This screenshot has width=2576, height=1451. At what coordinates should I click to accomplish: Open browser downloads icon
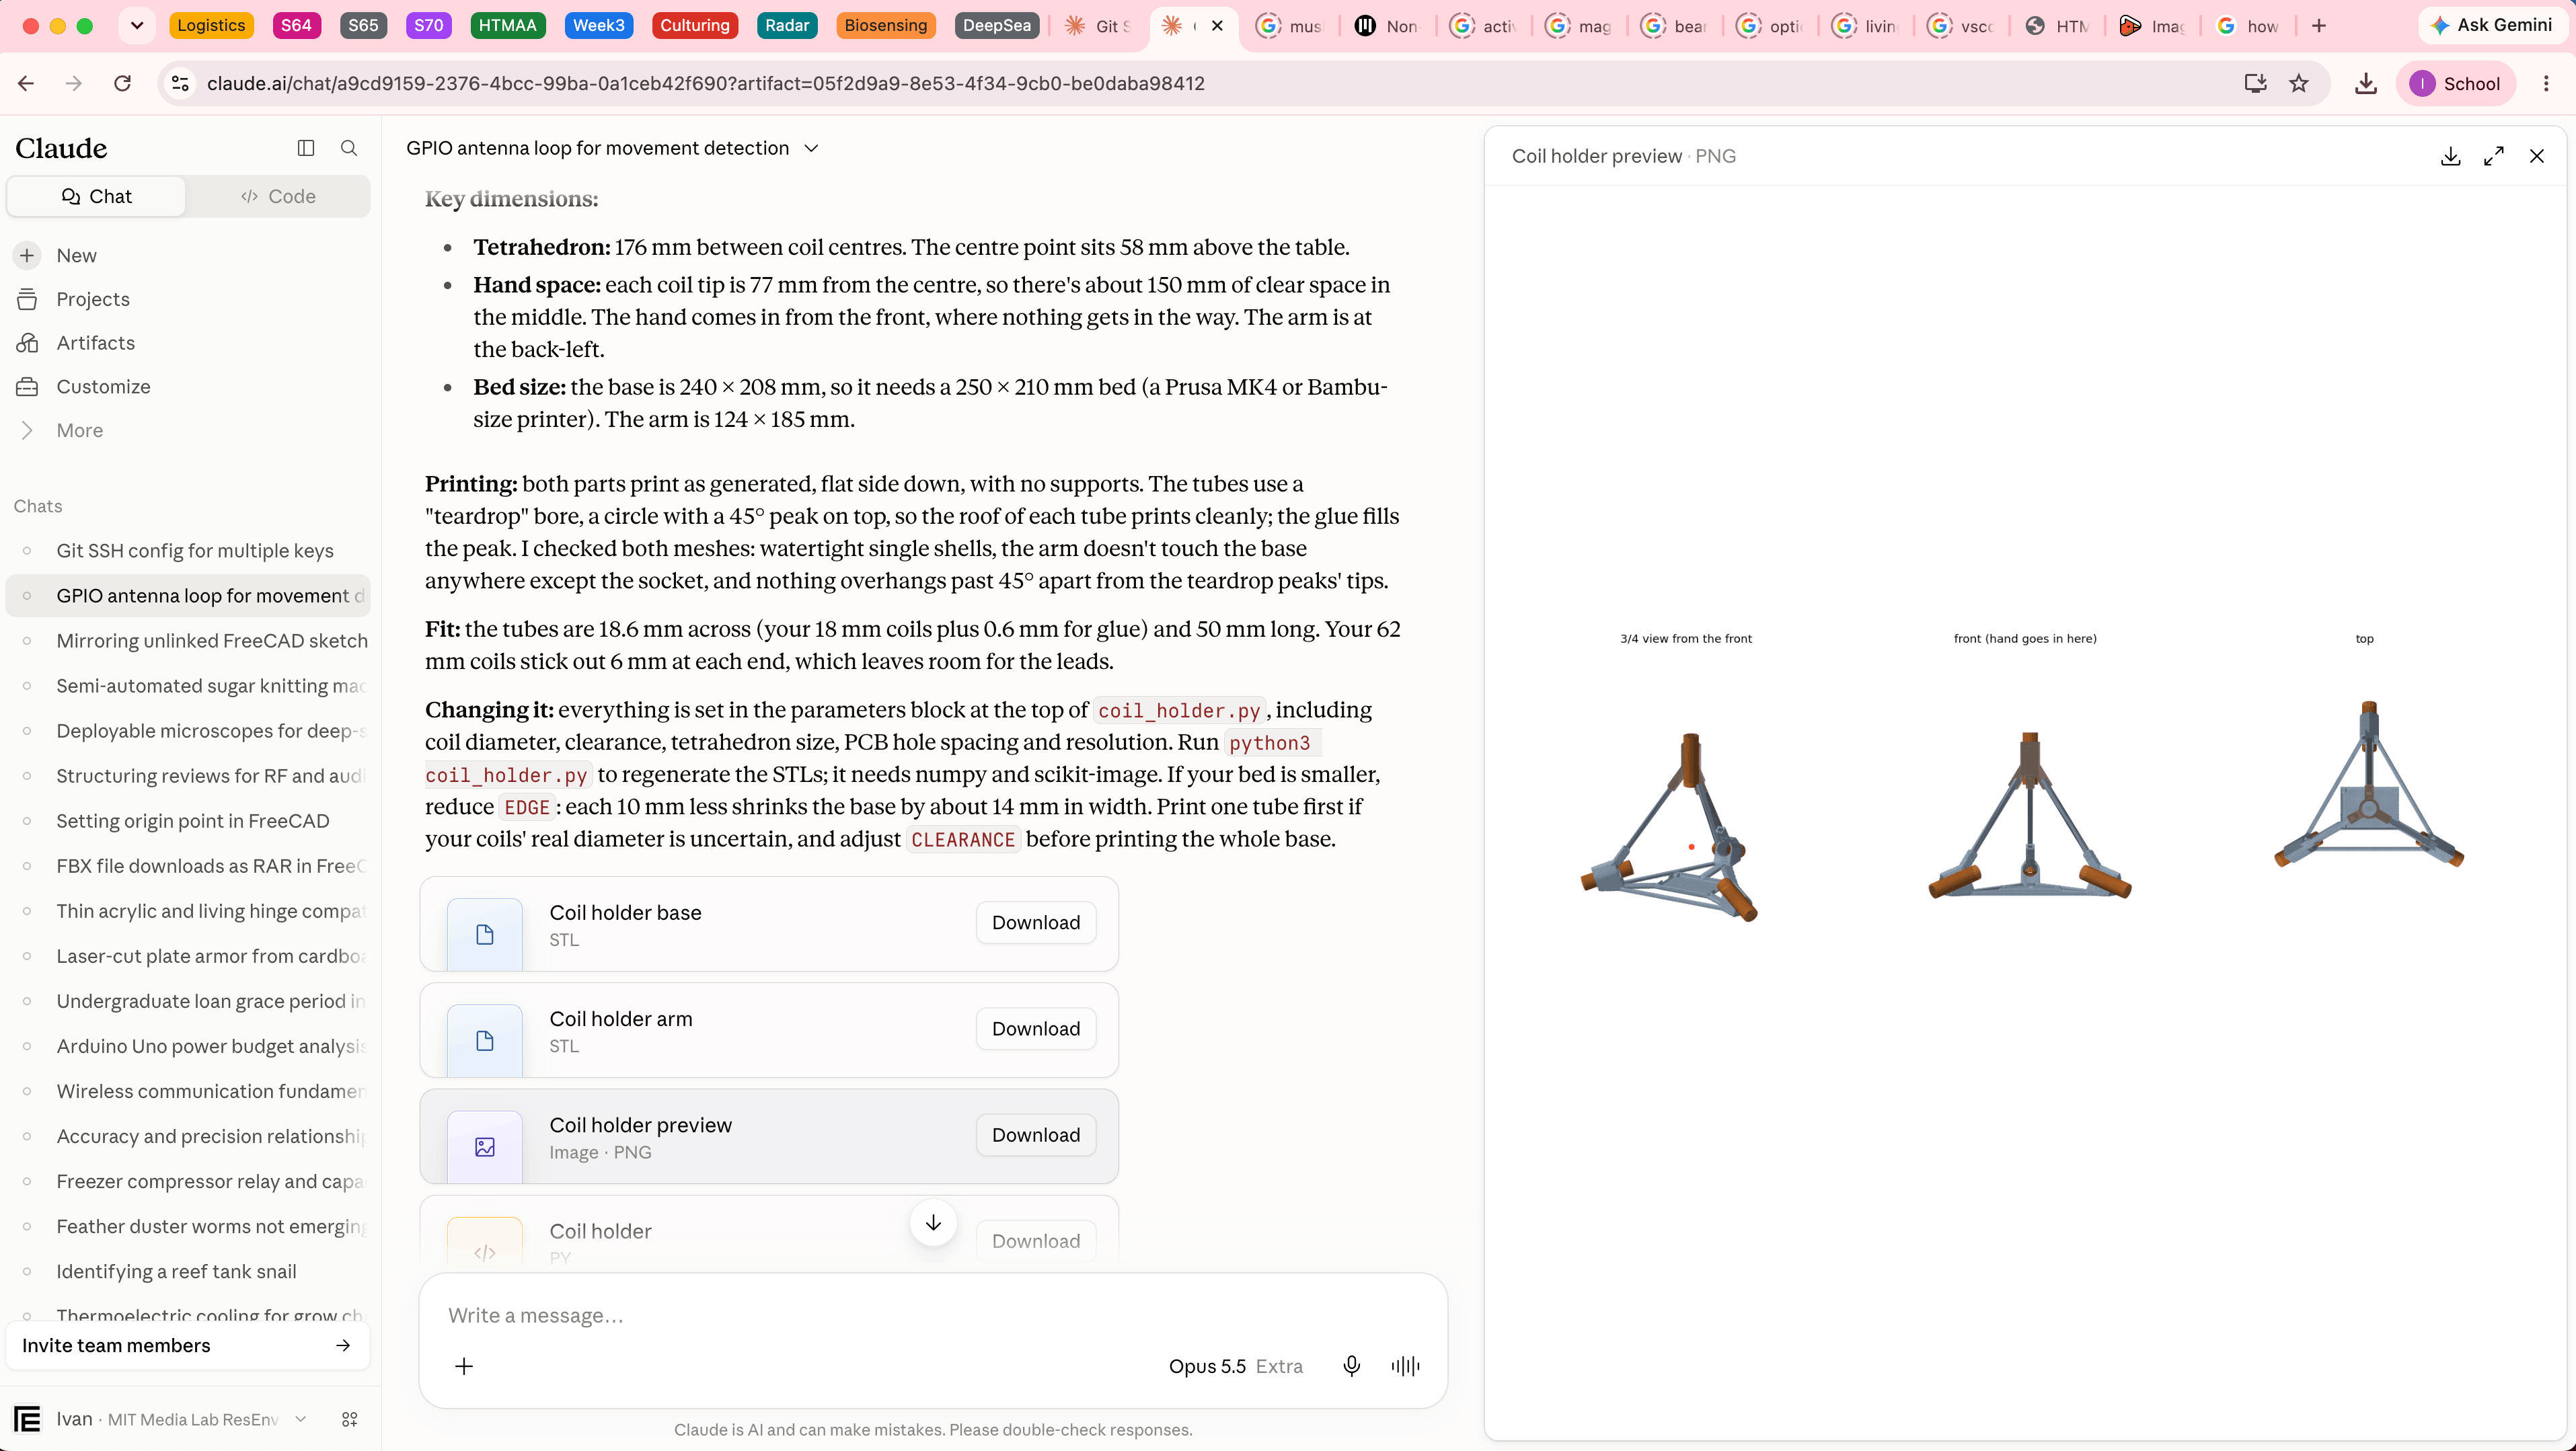click(x=2365, y=83)
